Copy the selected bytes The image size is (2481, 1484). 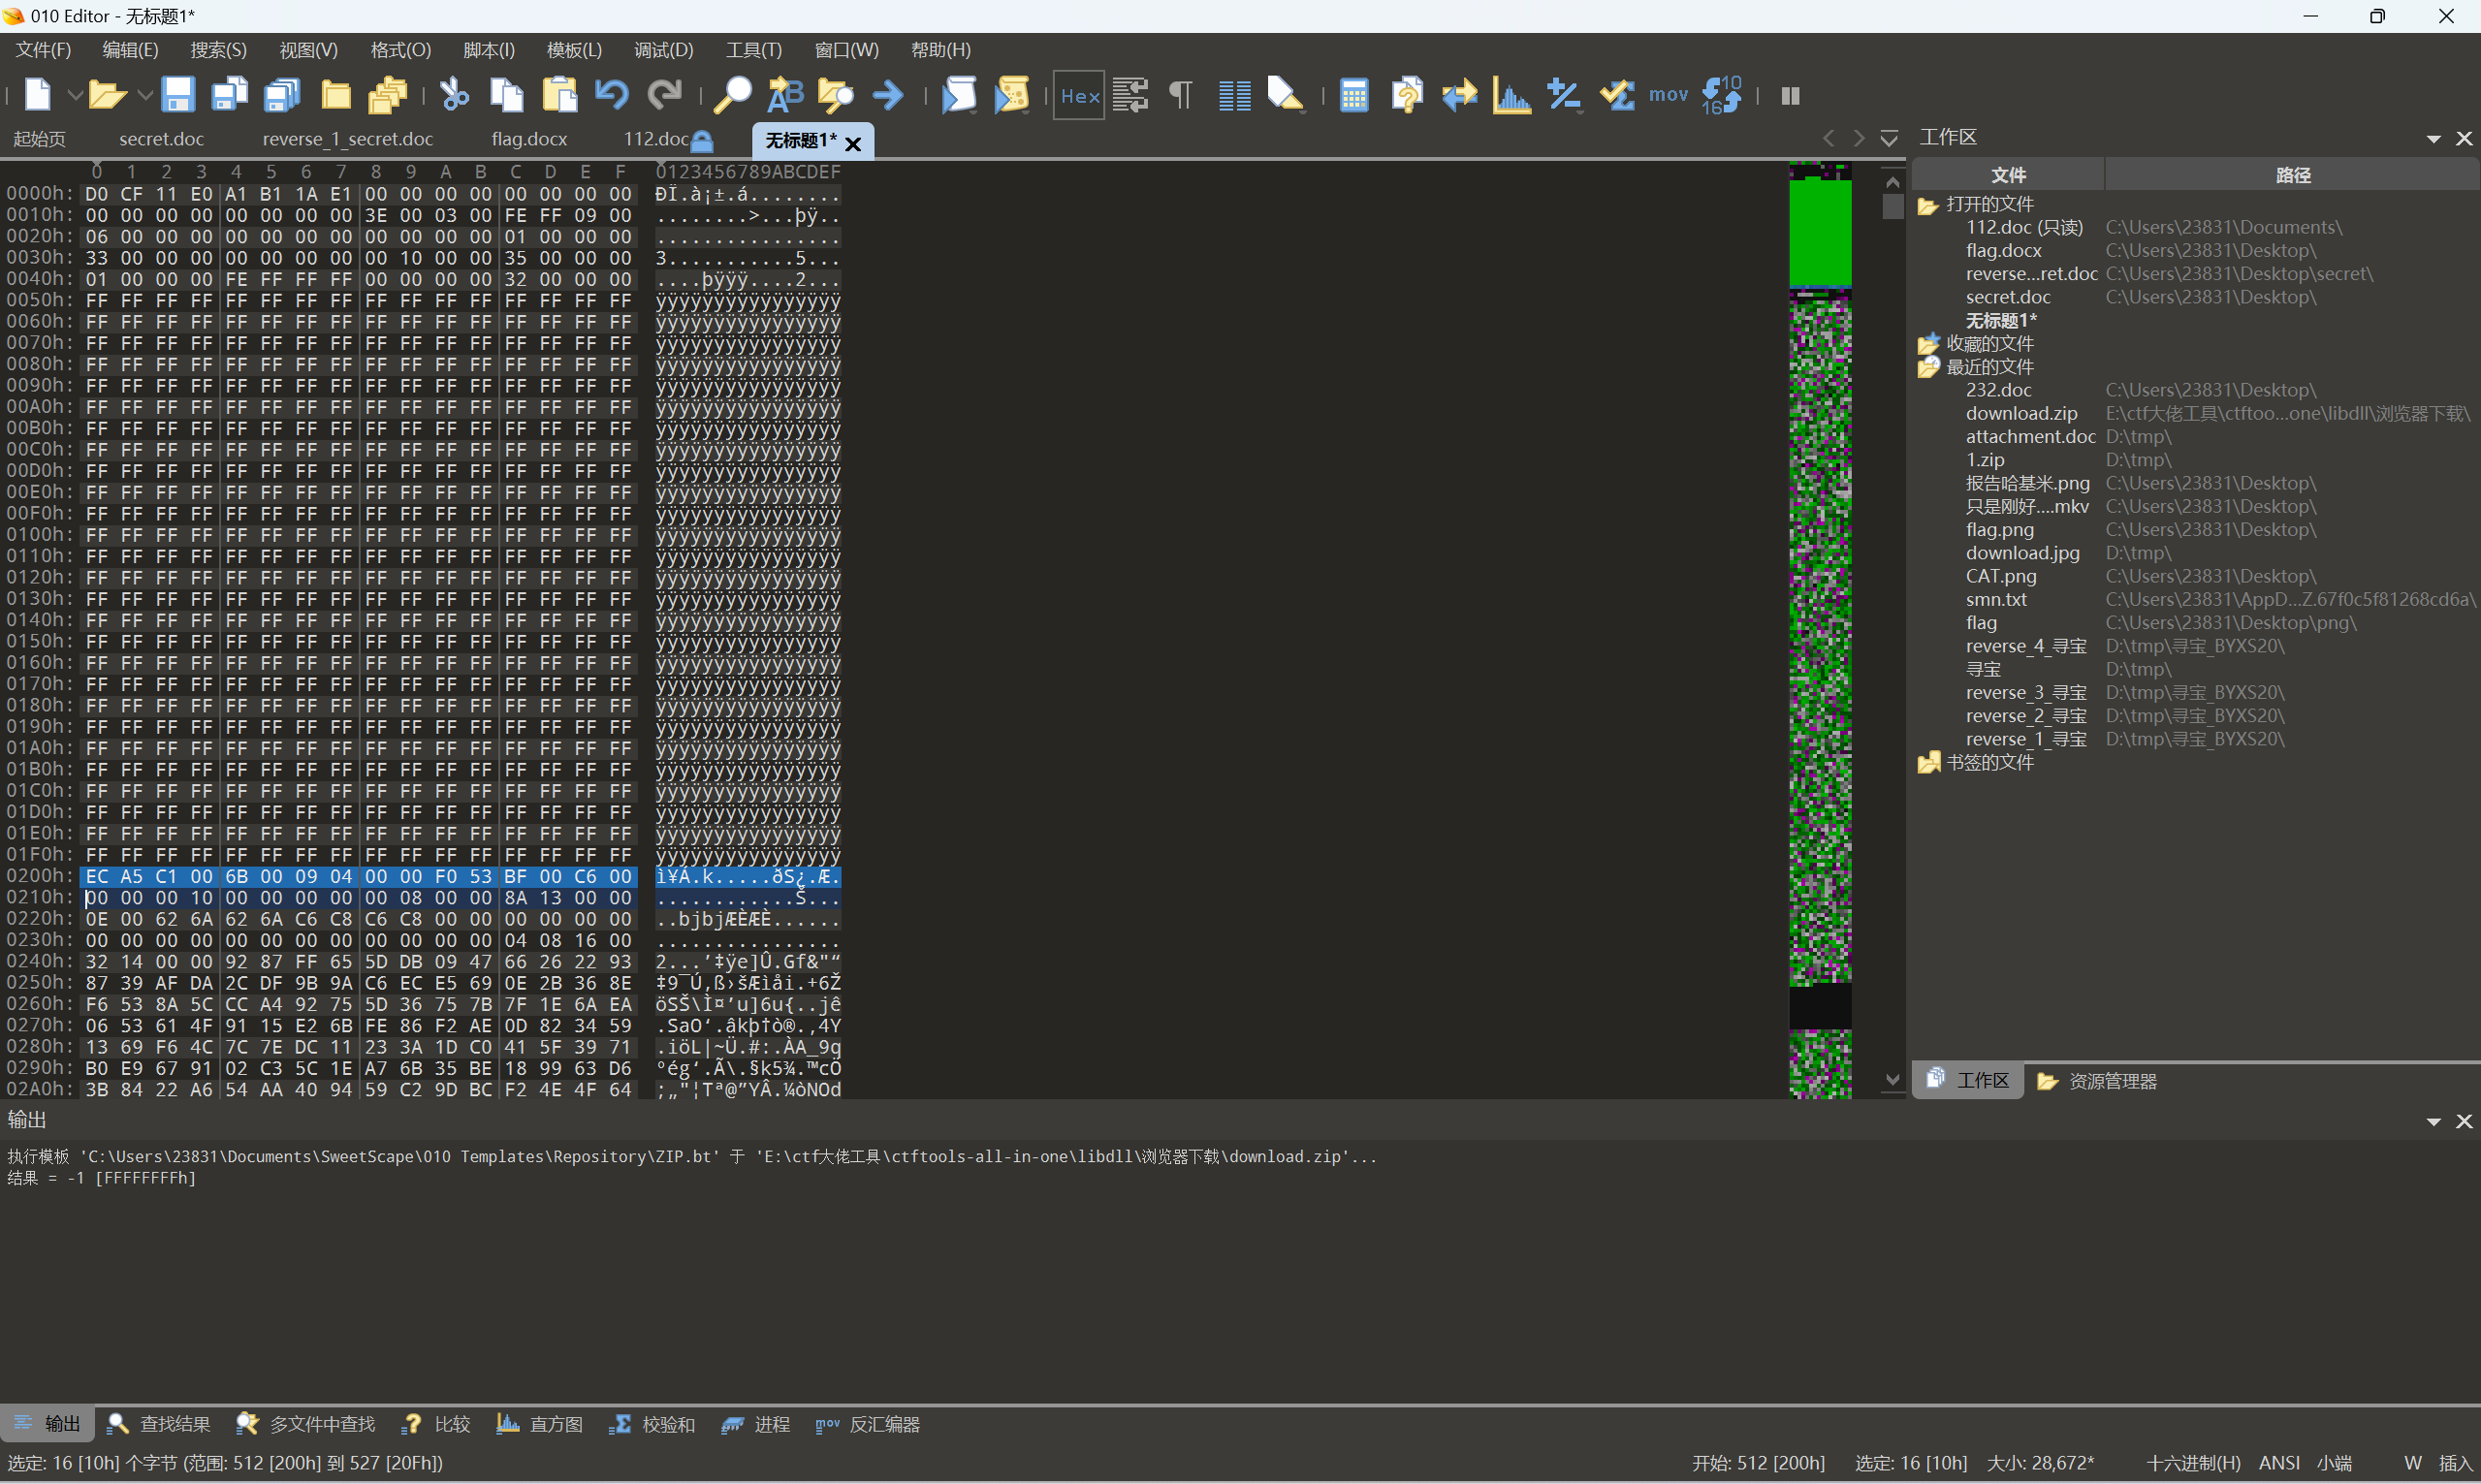(x=507, y=95)
